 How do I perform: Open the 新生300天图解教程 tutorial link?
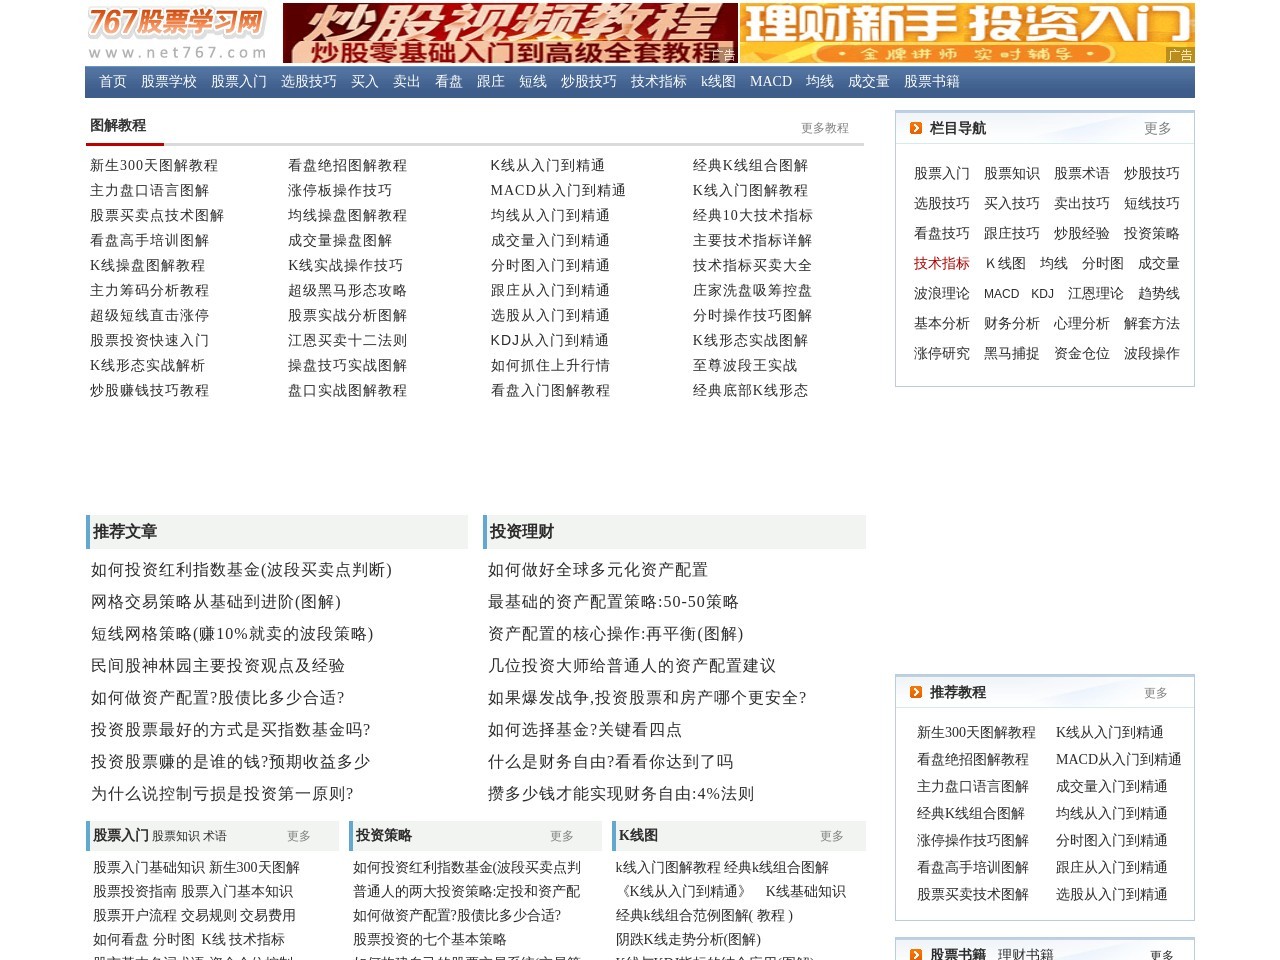coord(153,165)
